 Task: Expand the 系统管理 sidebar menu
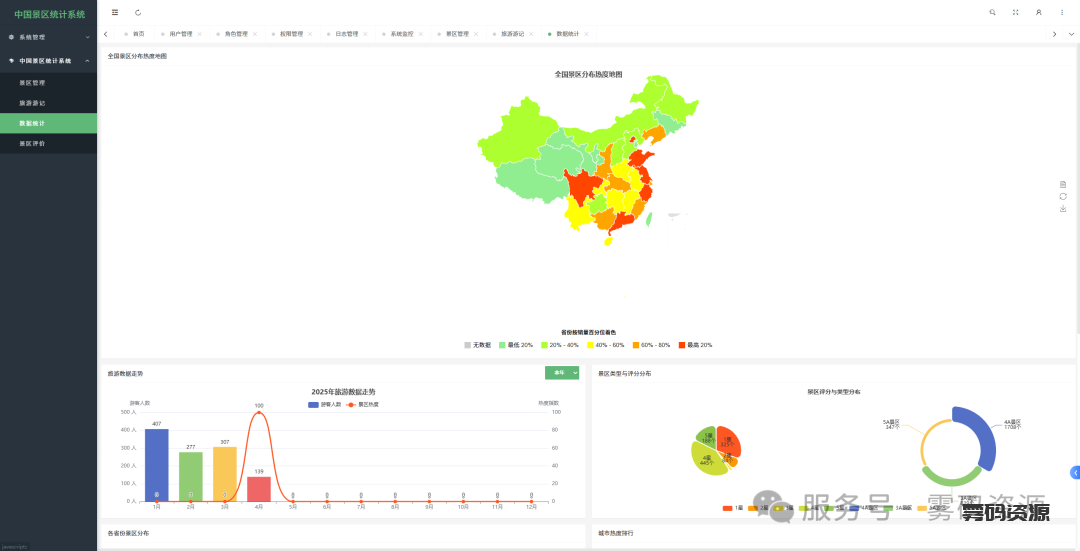tap(48, 37)
